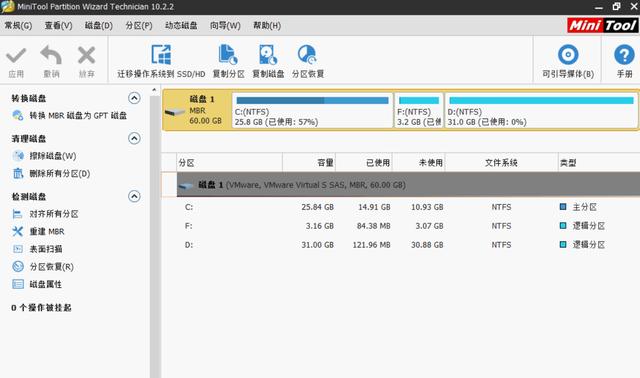Restore down the Partition Wizard window
This screenshot has height=378, width=640.
tap(616, 7)
